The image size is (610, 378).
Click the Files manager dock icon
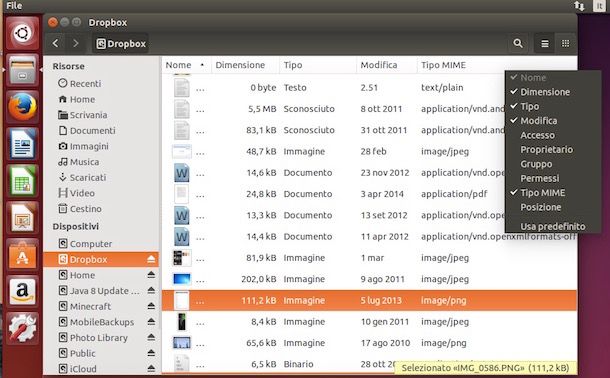[22, 70]
